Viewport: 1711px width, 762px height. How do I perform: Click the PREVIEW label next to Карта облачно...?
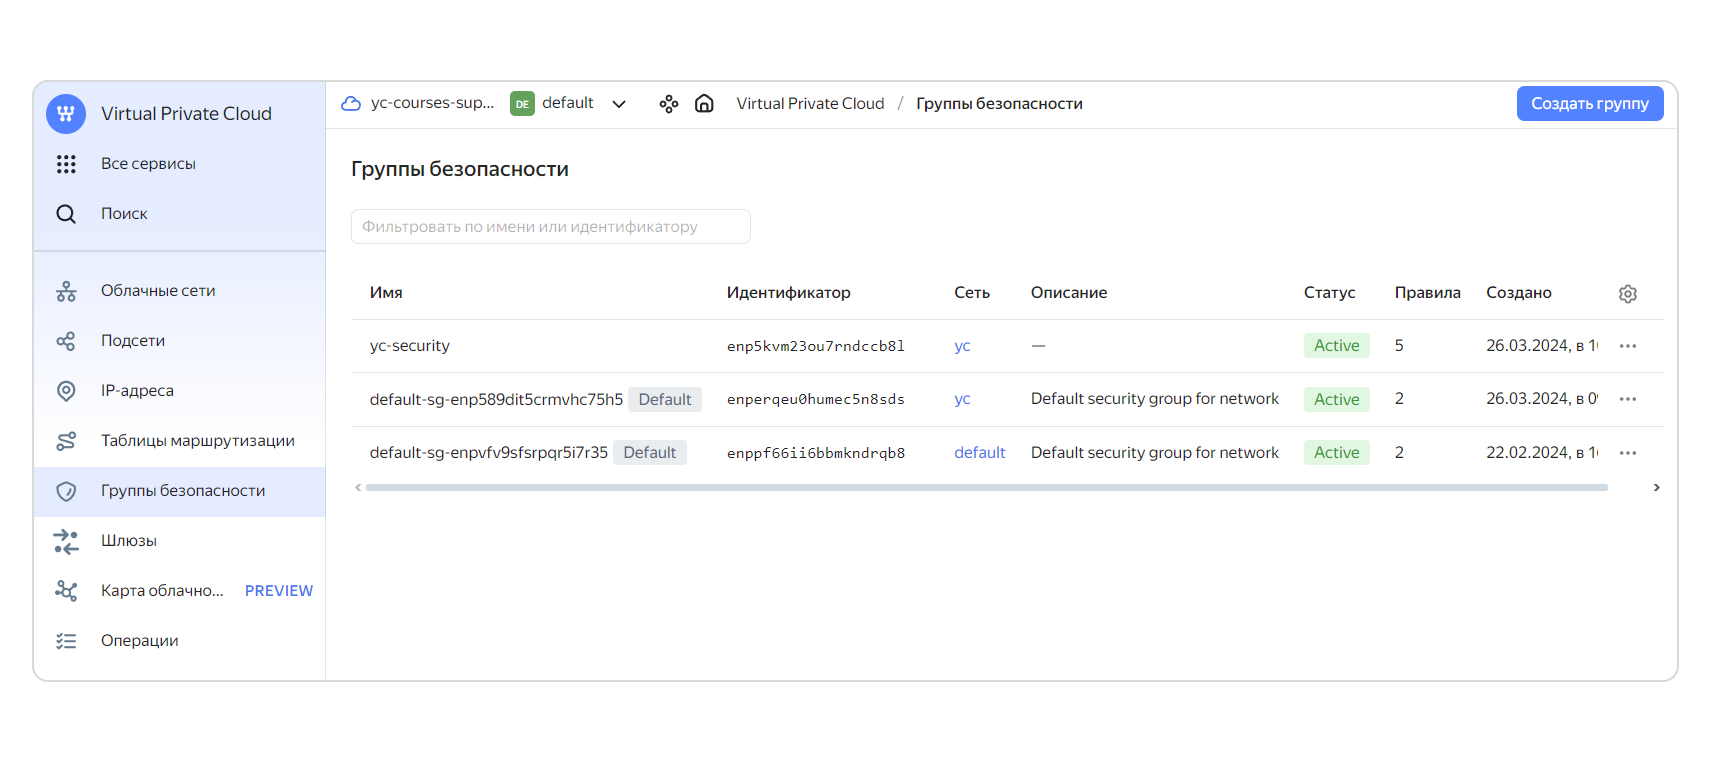[x=279, y=591]
